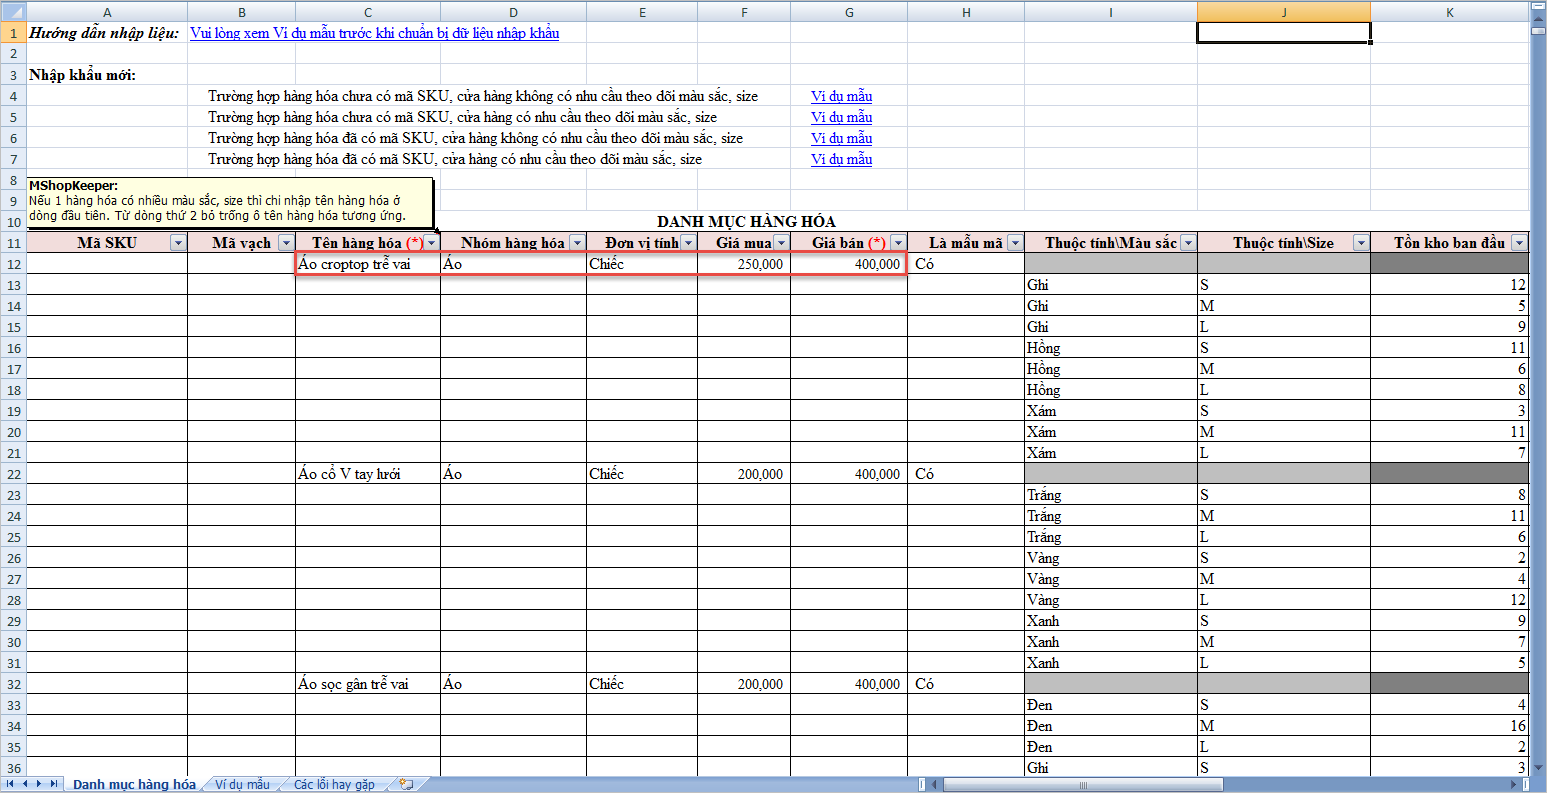The width and height of the screenshot is (1547, 793).
Task: Jump to first sheet with navigation arrow
Action: pyautogui.click(x=12, y=784)
